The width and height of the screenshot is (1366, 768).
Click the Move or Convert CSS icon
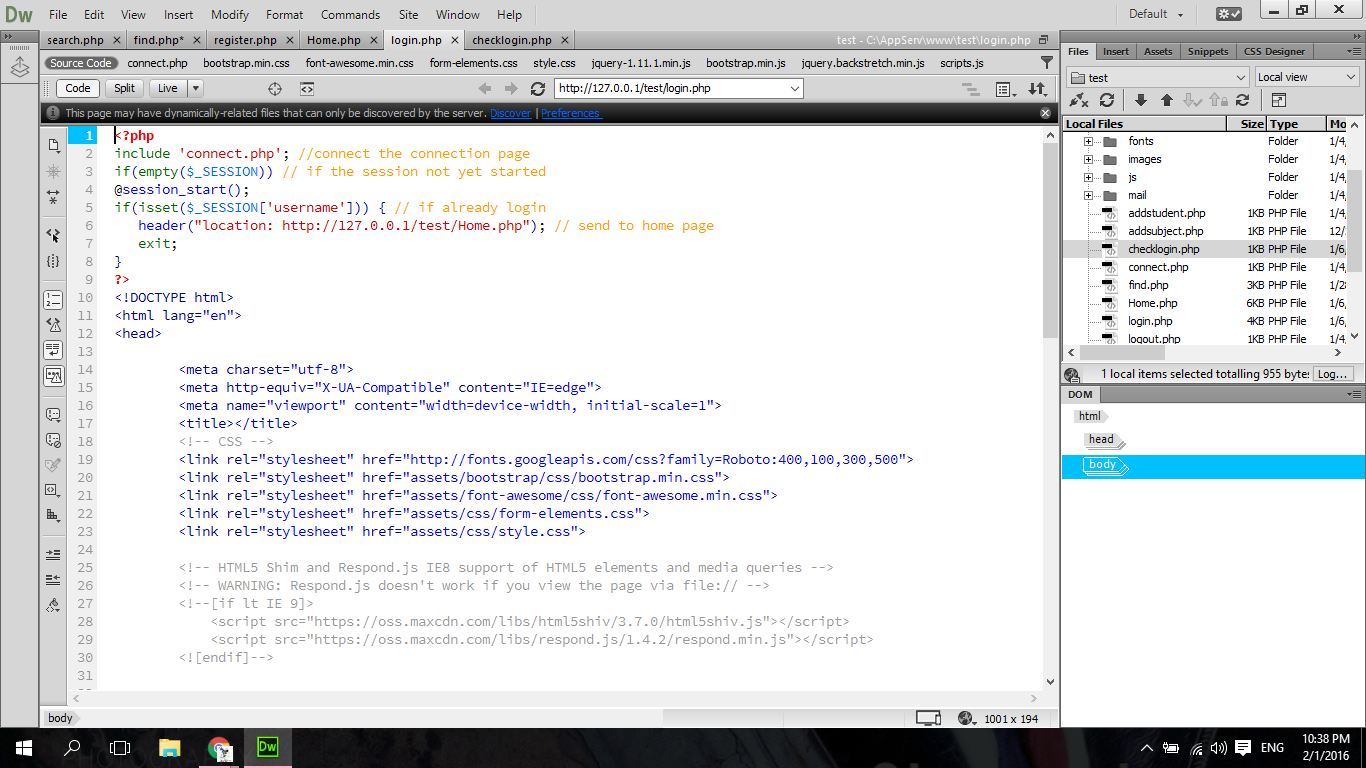[x=53, y=515]
